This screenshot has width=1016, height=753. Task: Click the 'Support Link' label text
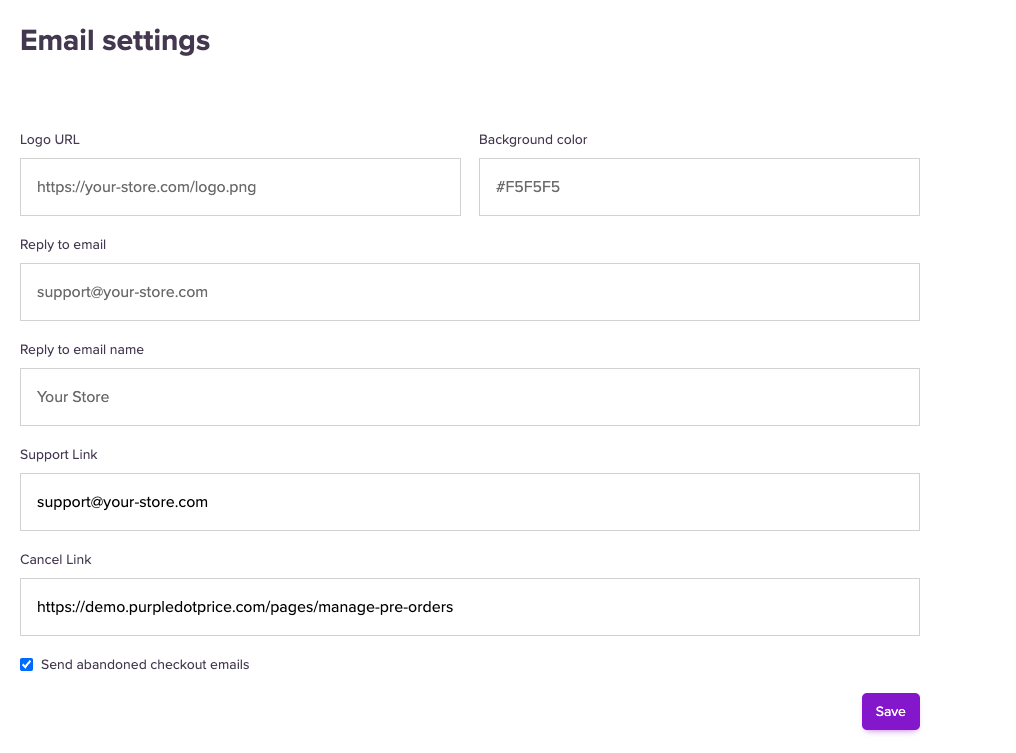[x=59, y=455]
